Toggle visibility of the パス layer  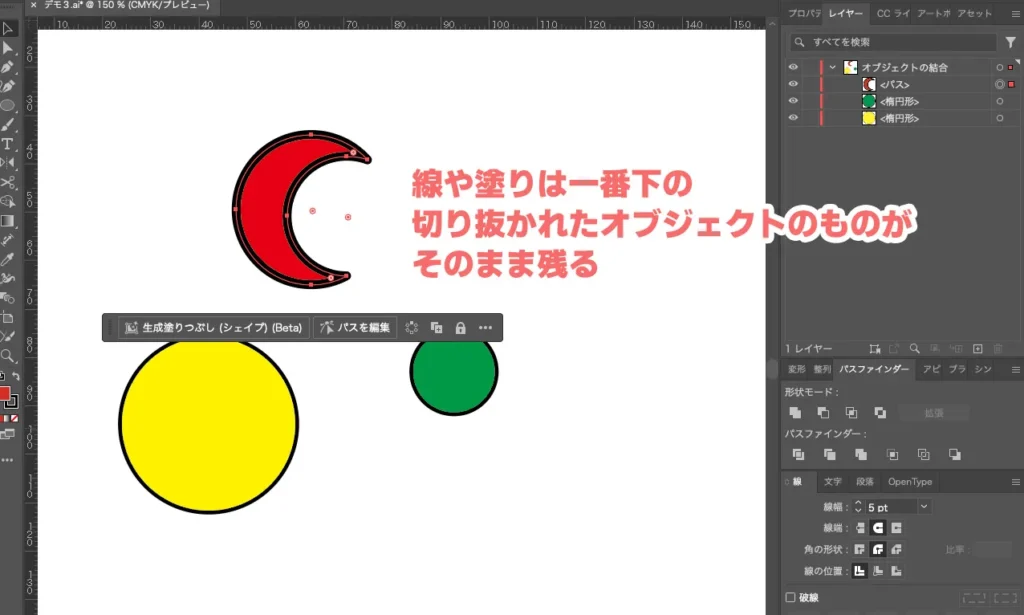tap(793, 84)
